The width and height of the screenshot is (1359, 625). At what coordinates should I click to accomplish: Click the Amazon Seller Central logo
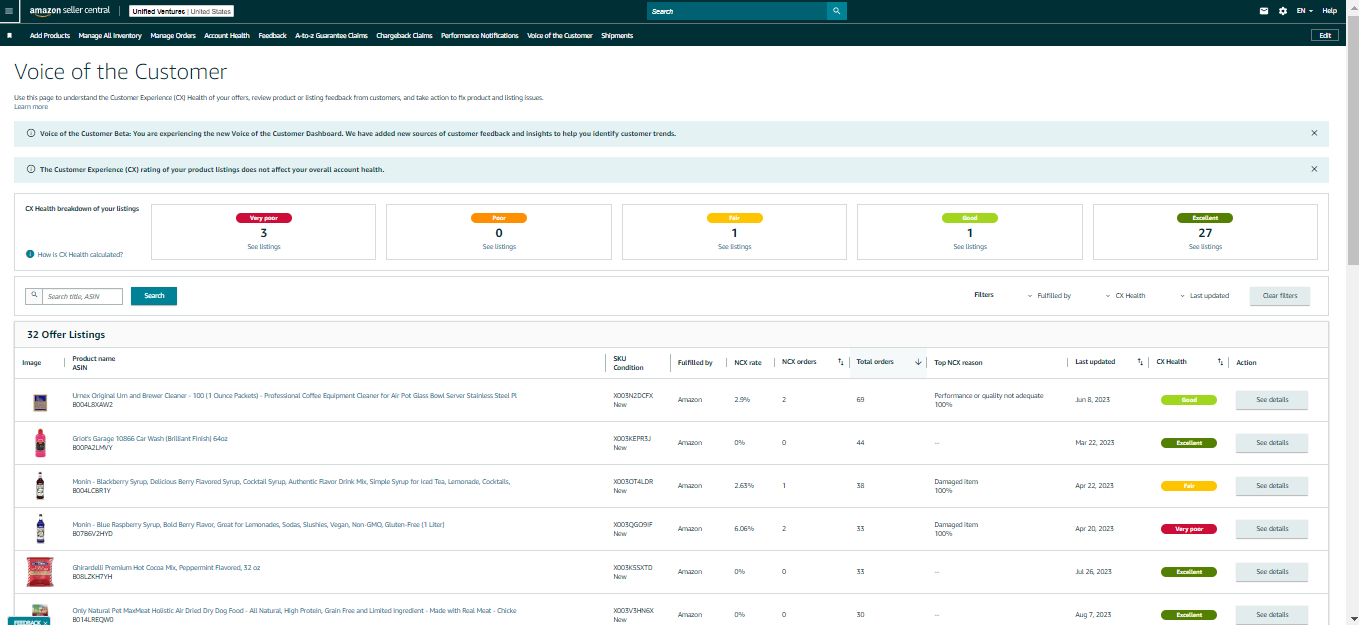69,10
